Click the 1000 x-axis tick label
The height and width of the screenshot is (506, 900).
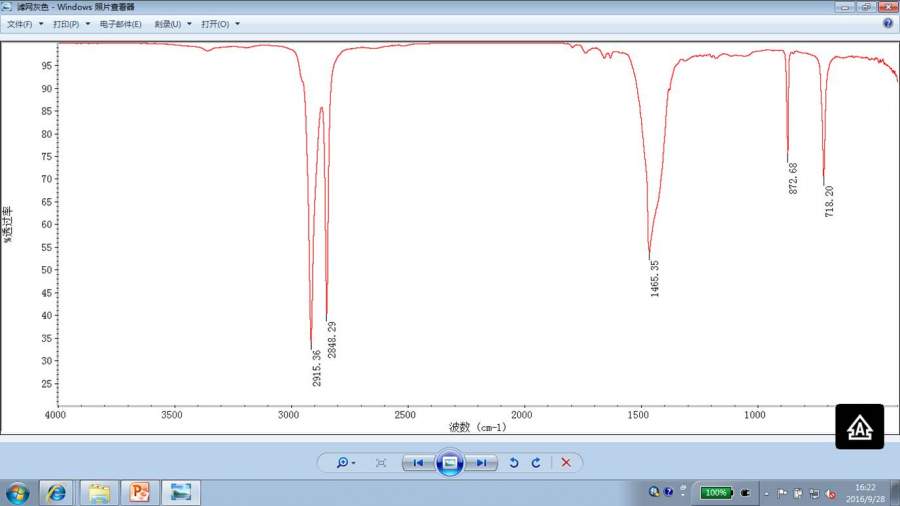[x=755, y=415]
